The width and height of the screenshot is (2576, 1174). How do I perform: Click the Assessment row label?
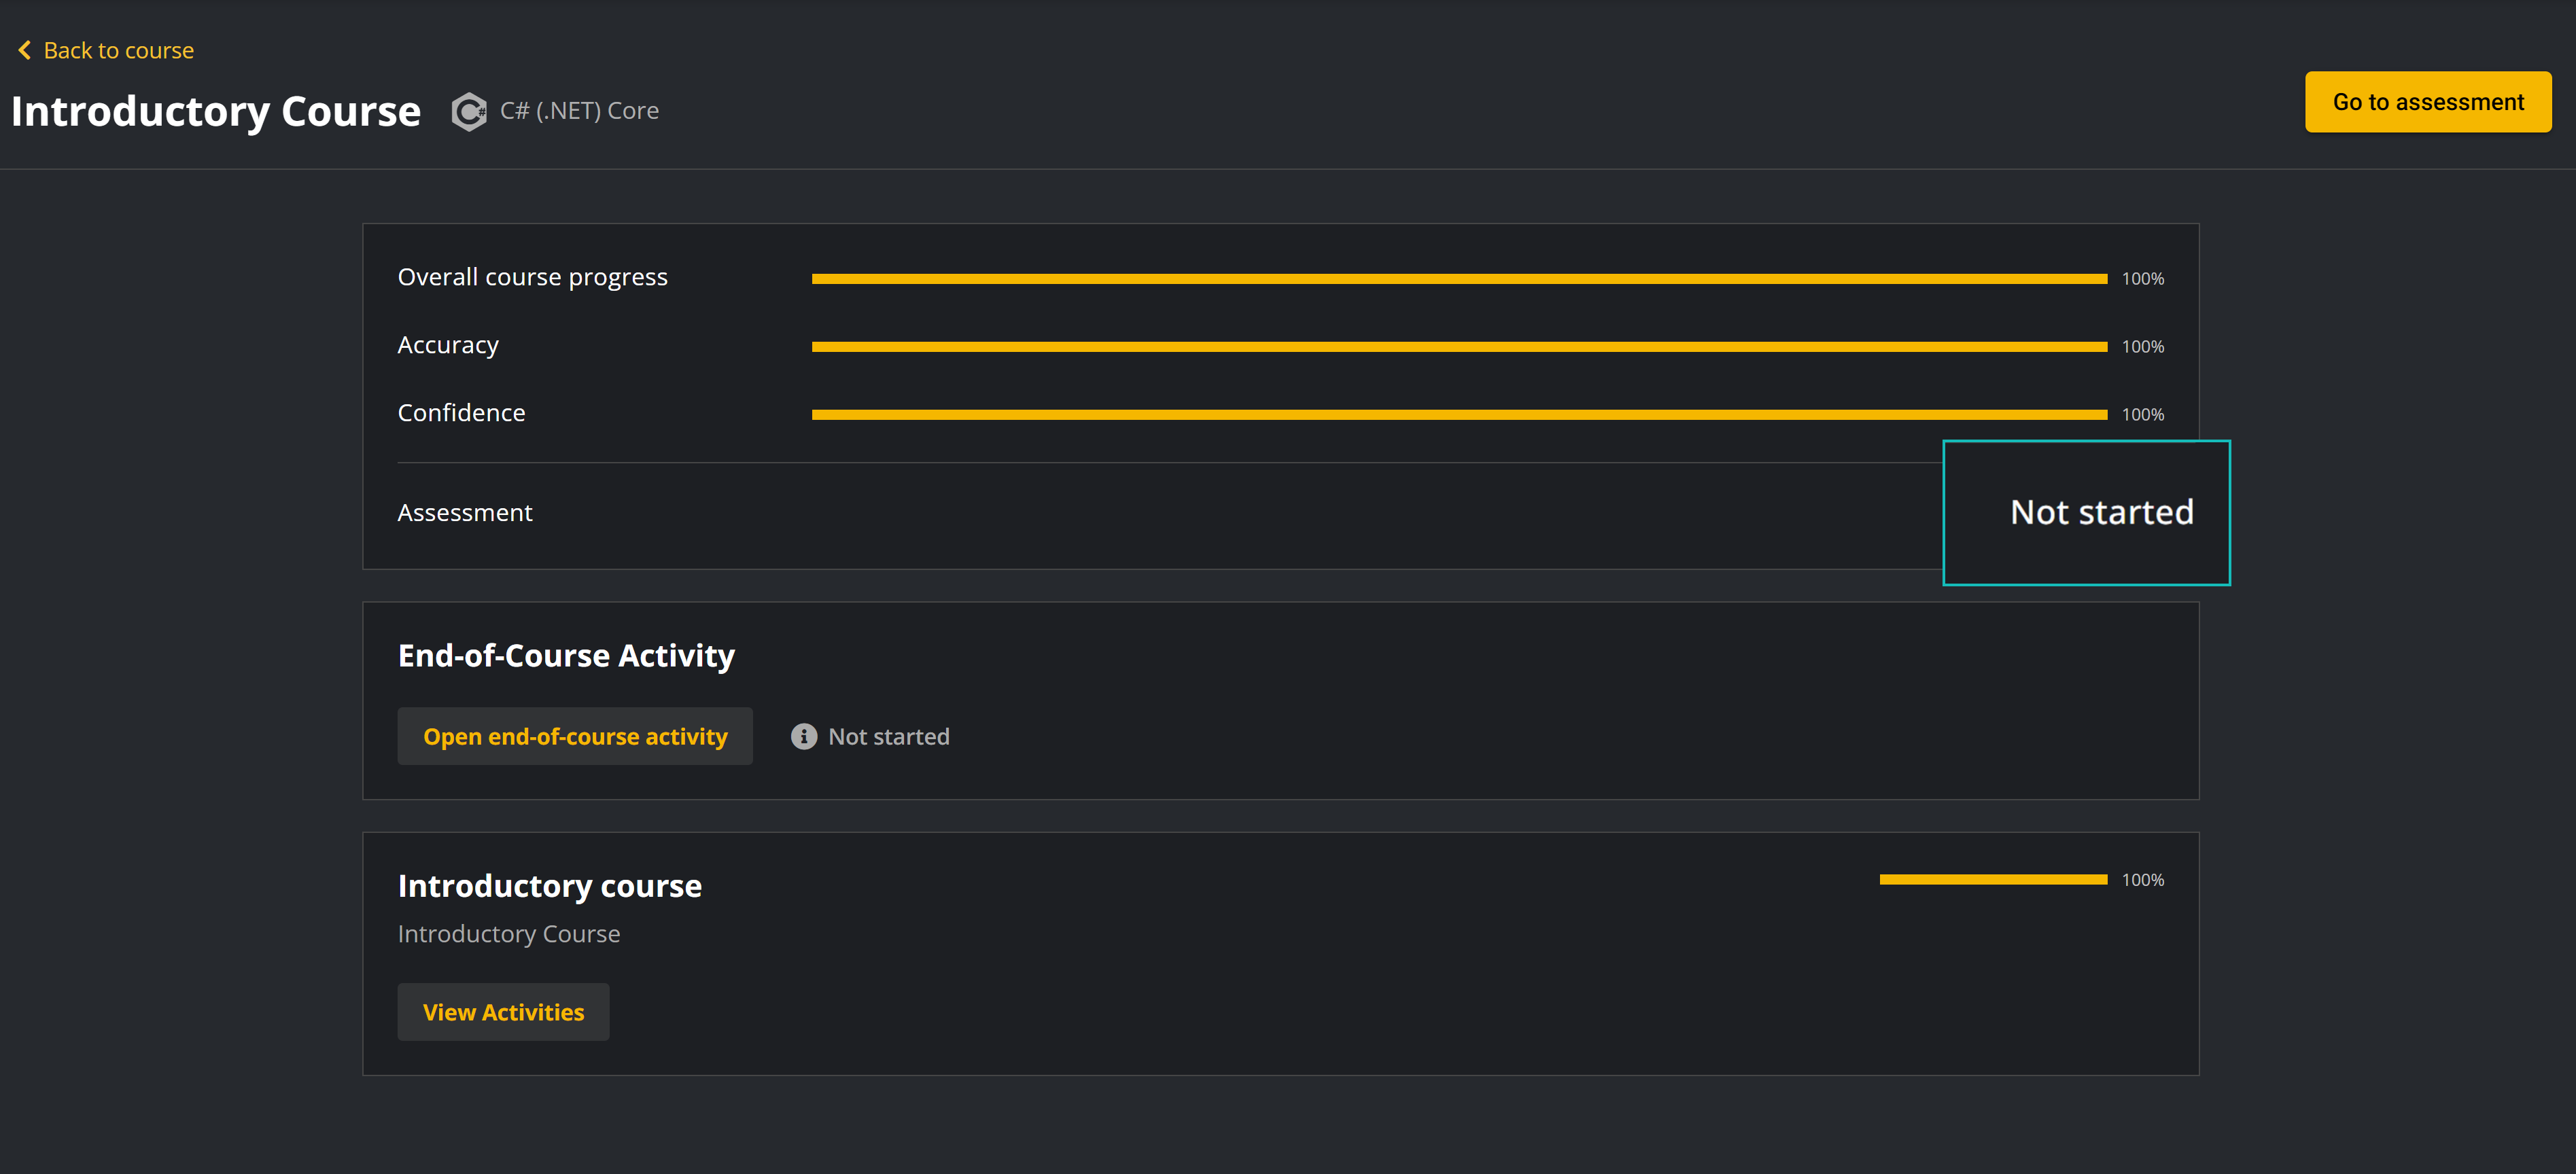coord(465,513)
